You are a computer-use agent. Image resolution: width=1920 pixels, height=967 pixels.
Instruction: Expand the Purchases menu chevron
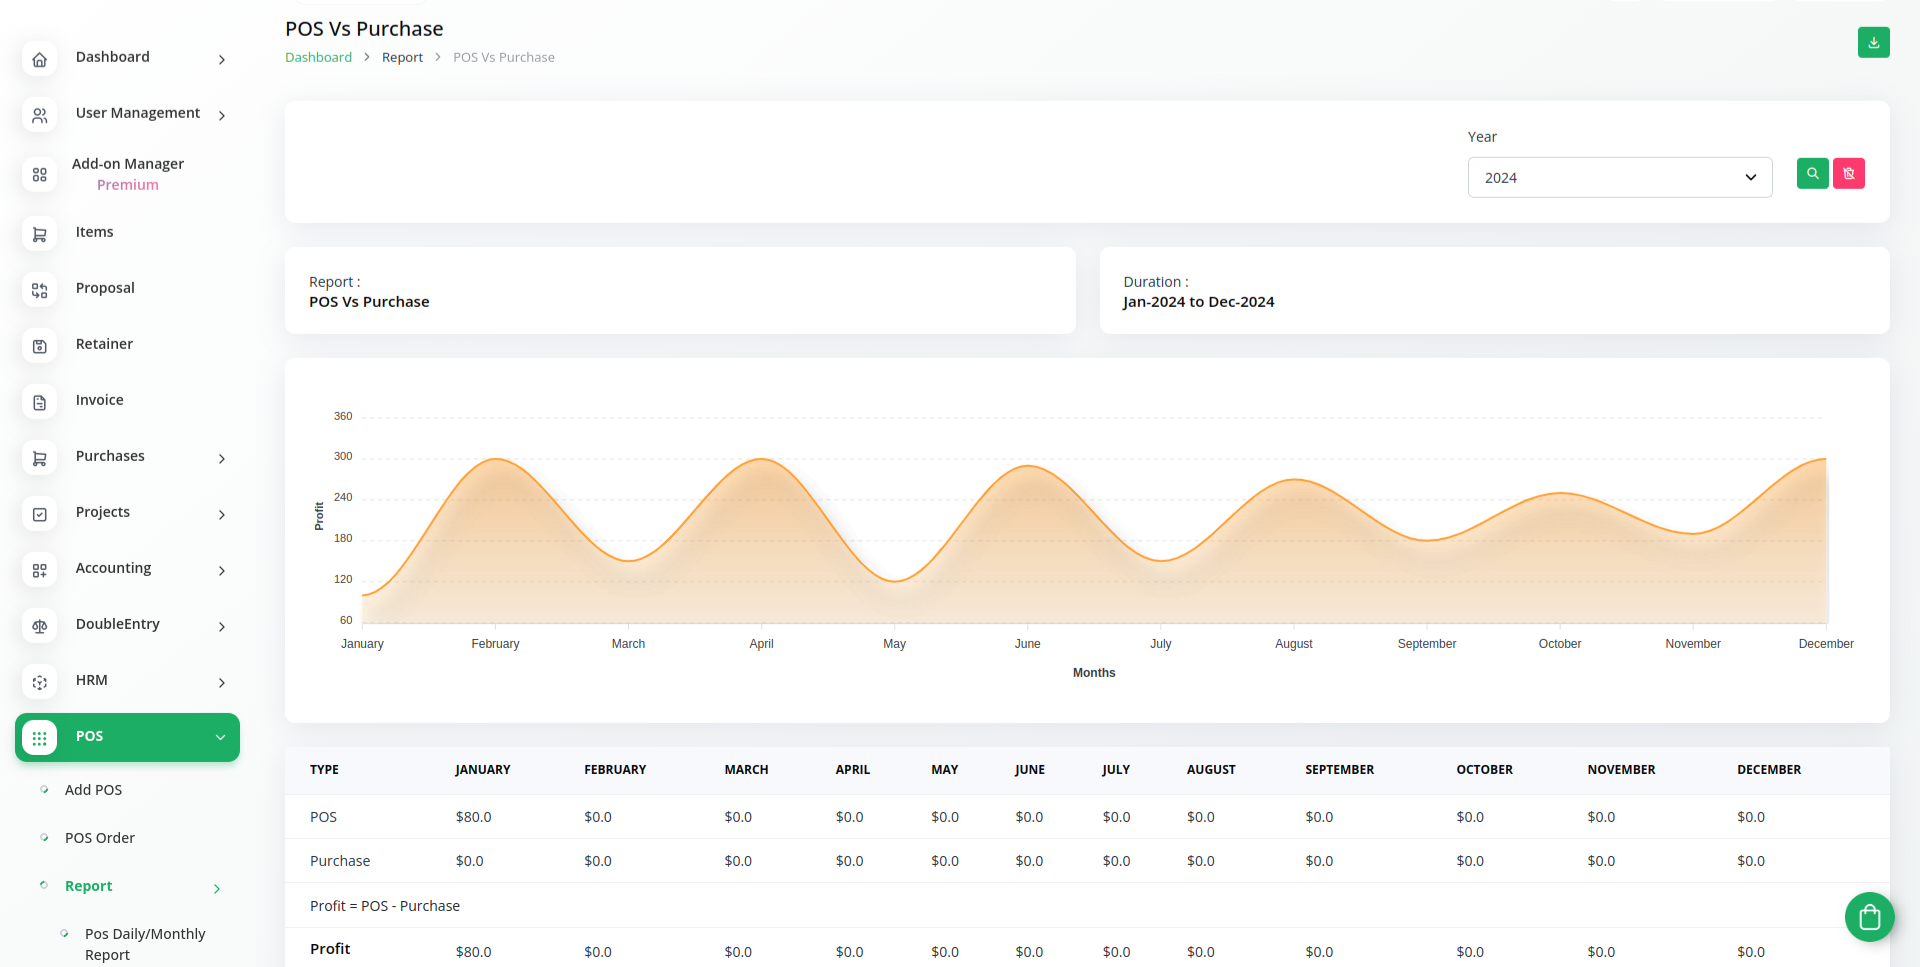point(222,459)
